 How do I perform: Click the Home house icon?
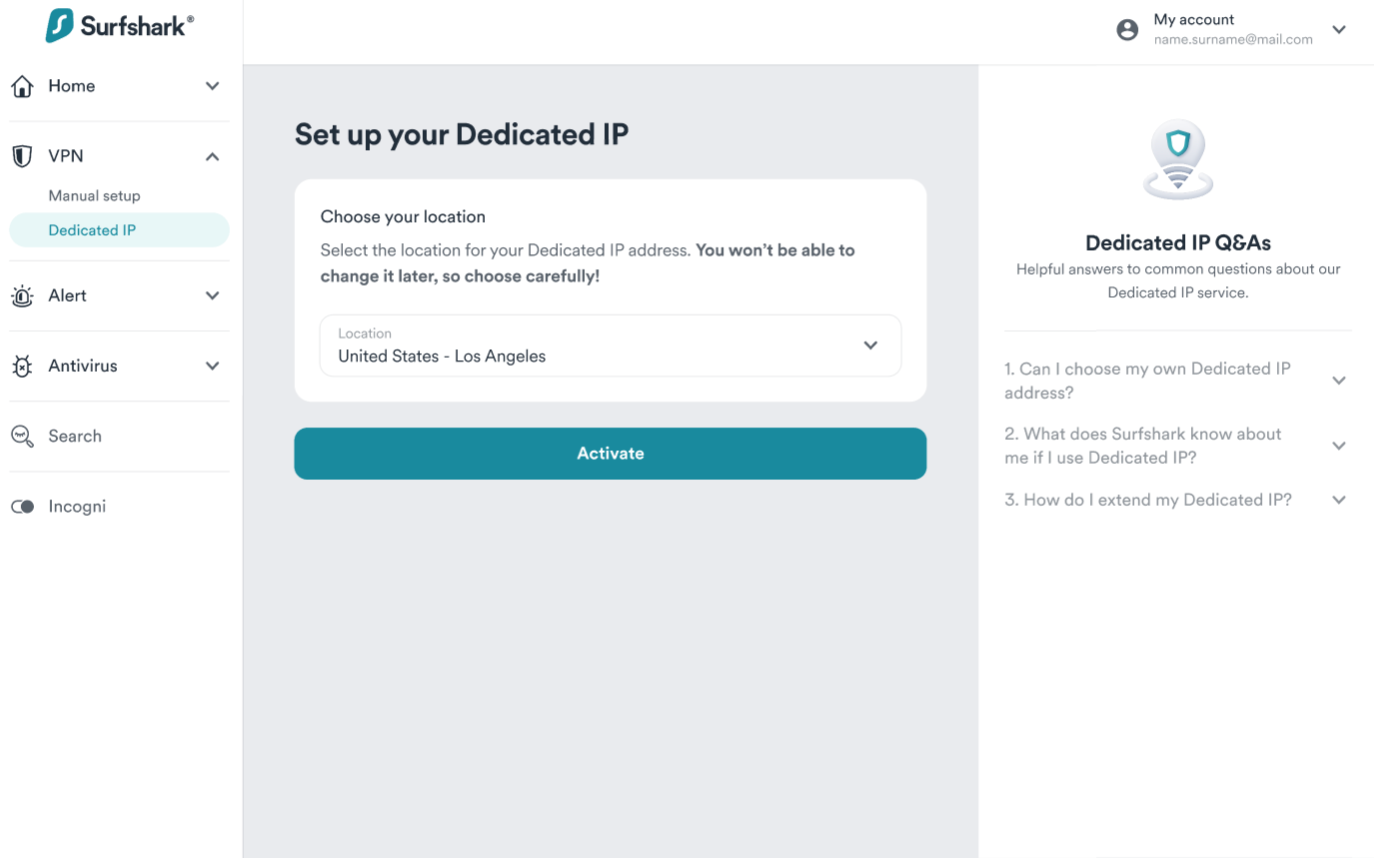point(22,87)
